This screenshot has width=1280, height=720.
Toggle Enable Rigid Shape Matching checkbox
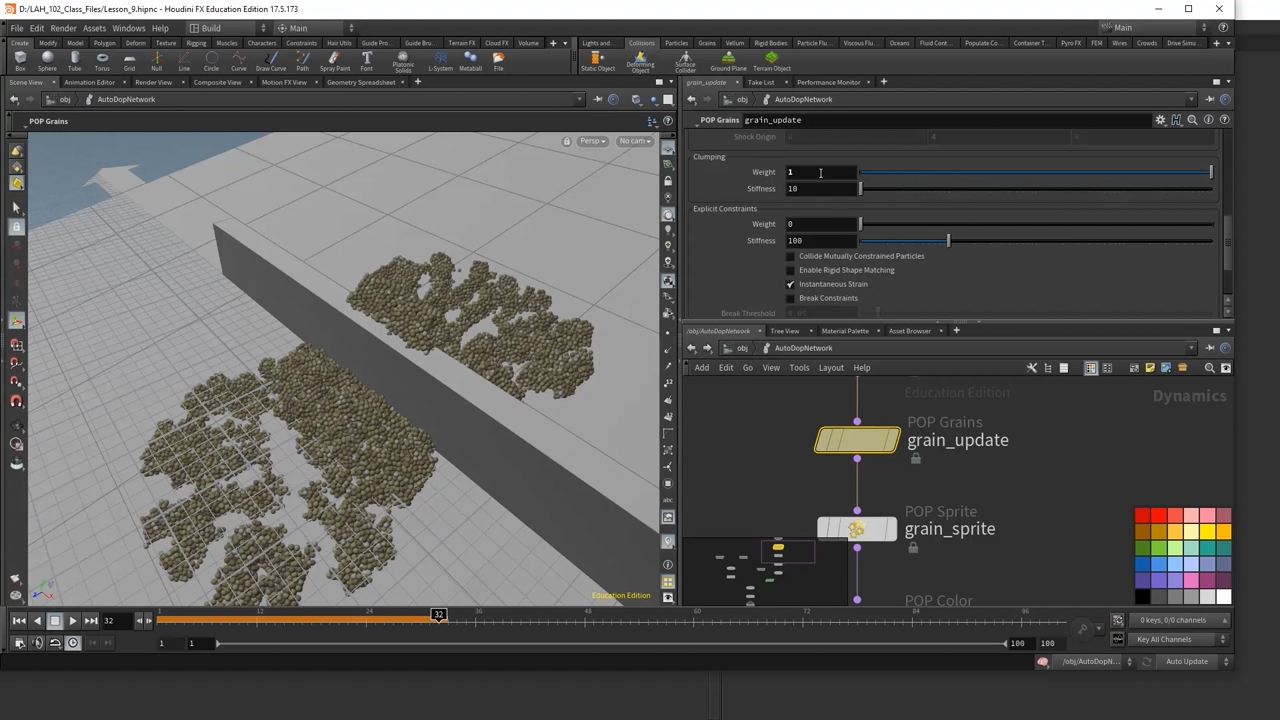[791, 270]
